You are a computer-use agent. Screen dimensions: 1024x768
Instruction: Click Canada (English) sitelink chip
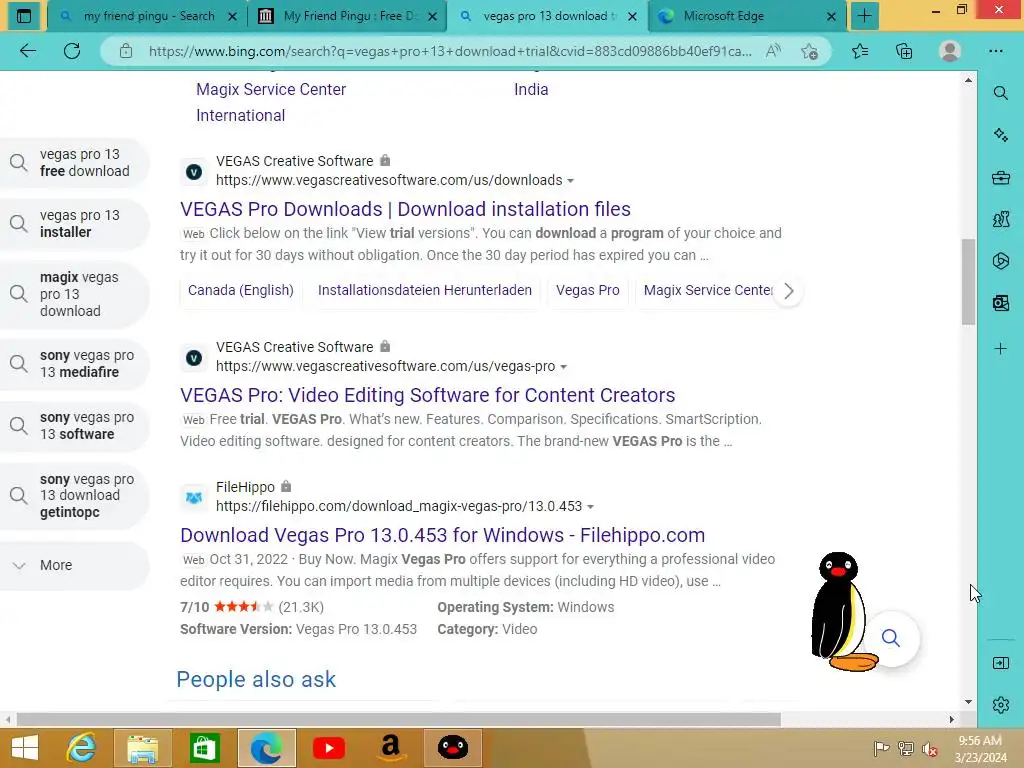240,290
